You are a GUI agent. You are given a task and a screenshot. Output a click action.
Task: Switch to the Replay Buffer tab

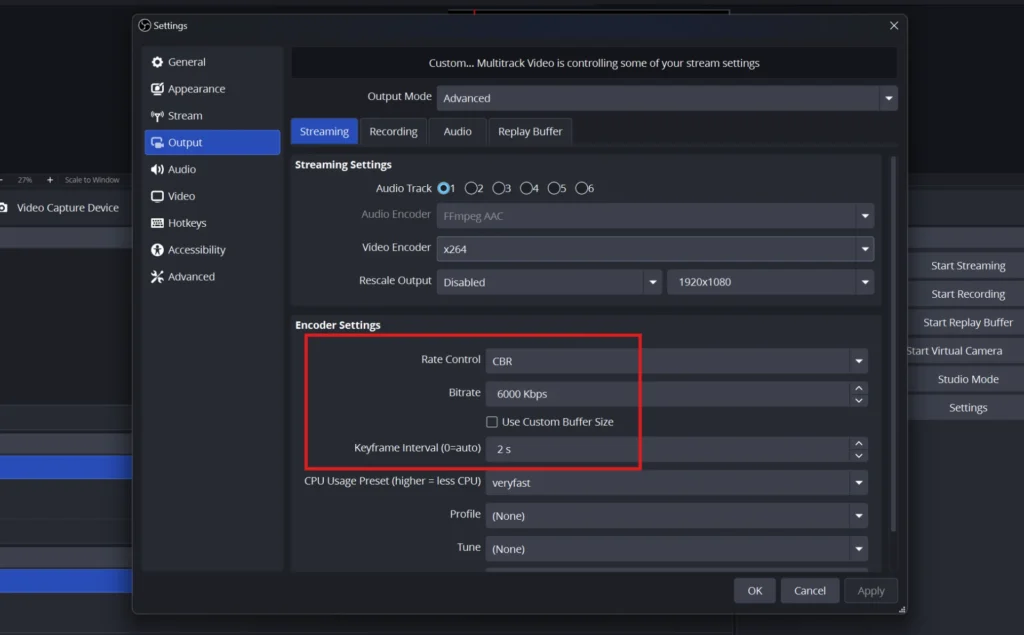[530, 131]
